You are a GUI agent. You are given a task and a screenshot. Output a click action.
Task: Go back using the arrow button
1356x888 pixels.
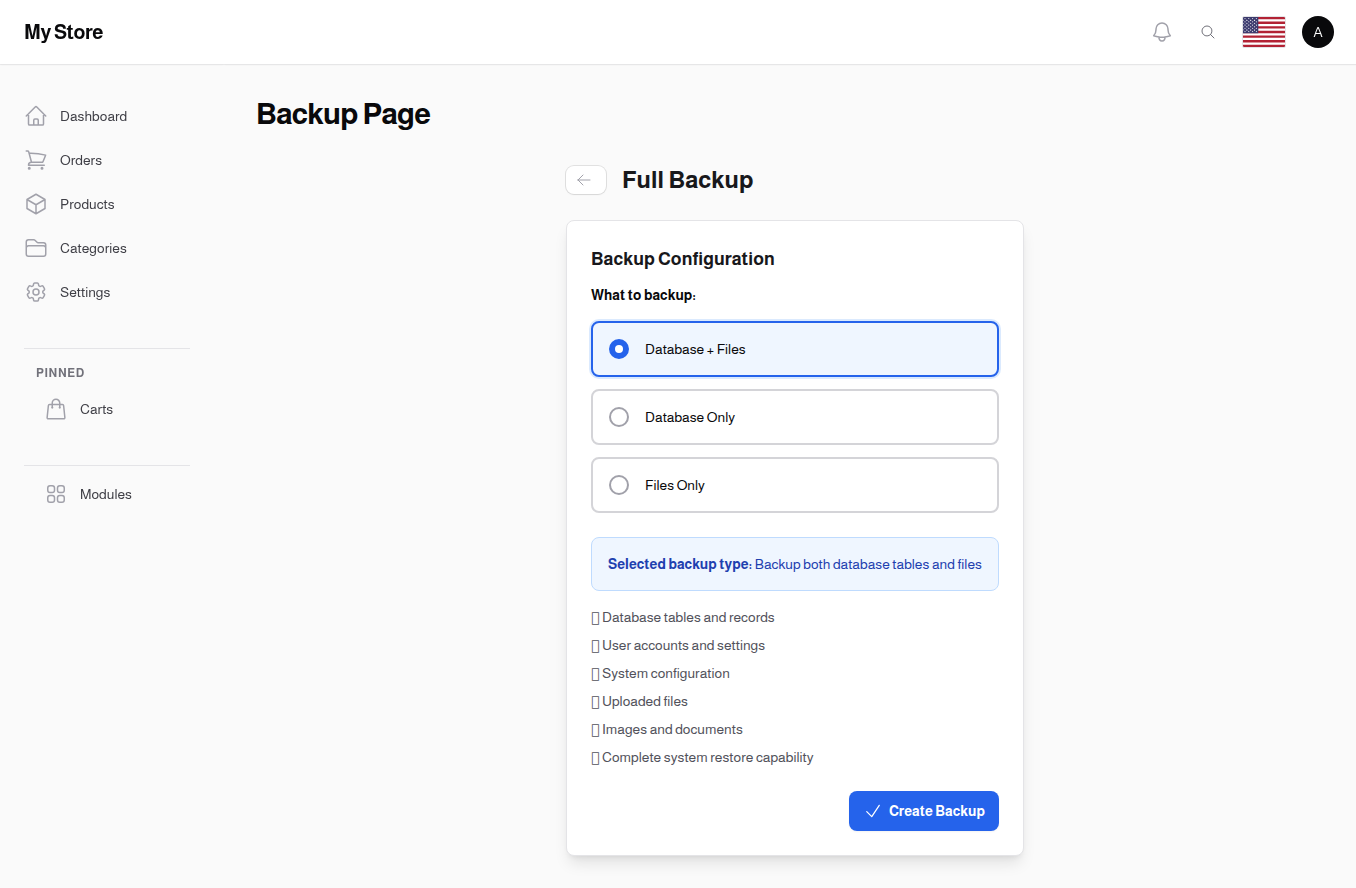586,180
